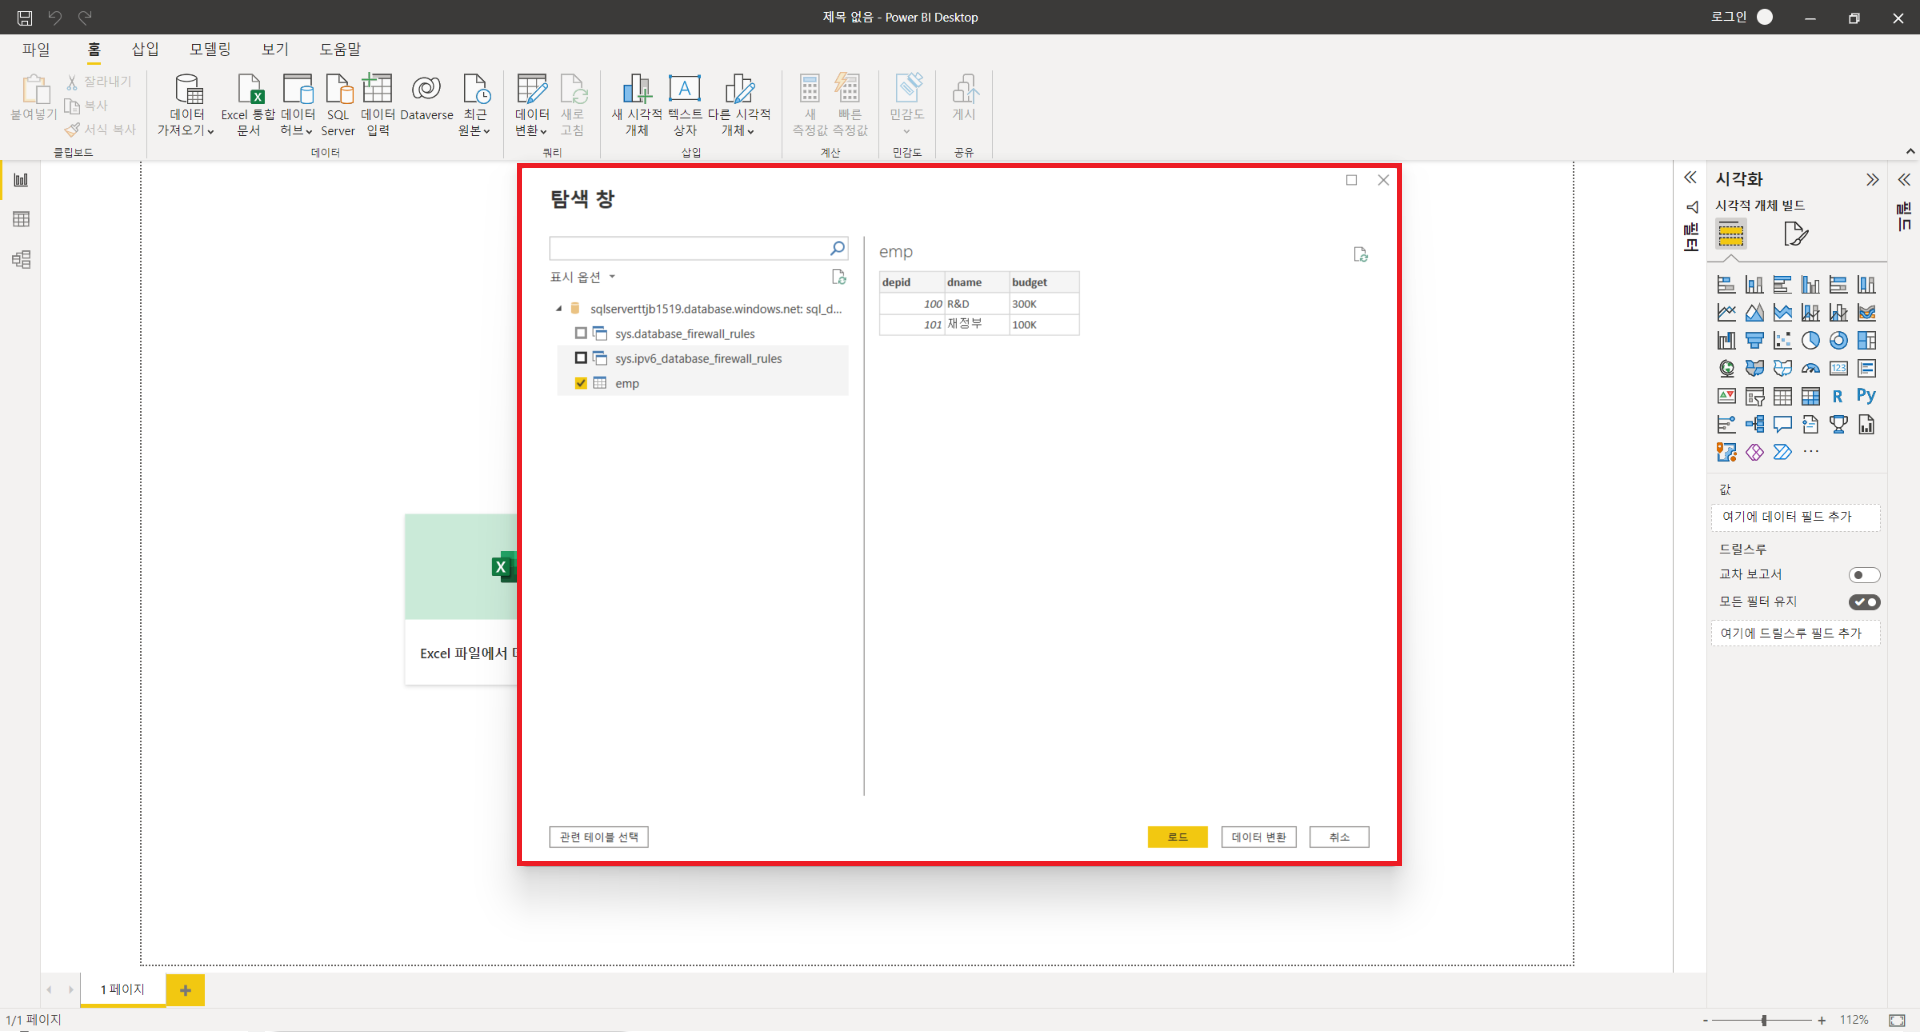Select the key influencers trophy icon
The height and width of the screenshot is (1032, 1920).
tap(1838, 425)
